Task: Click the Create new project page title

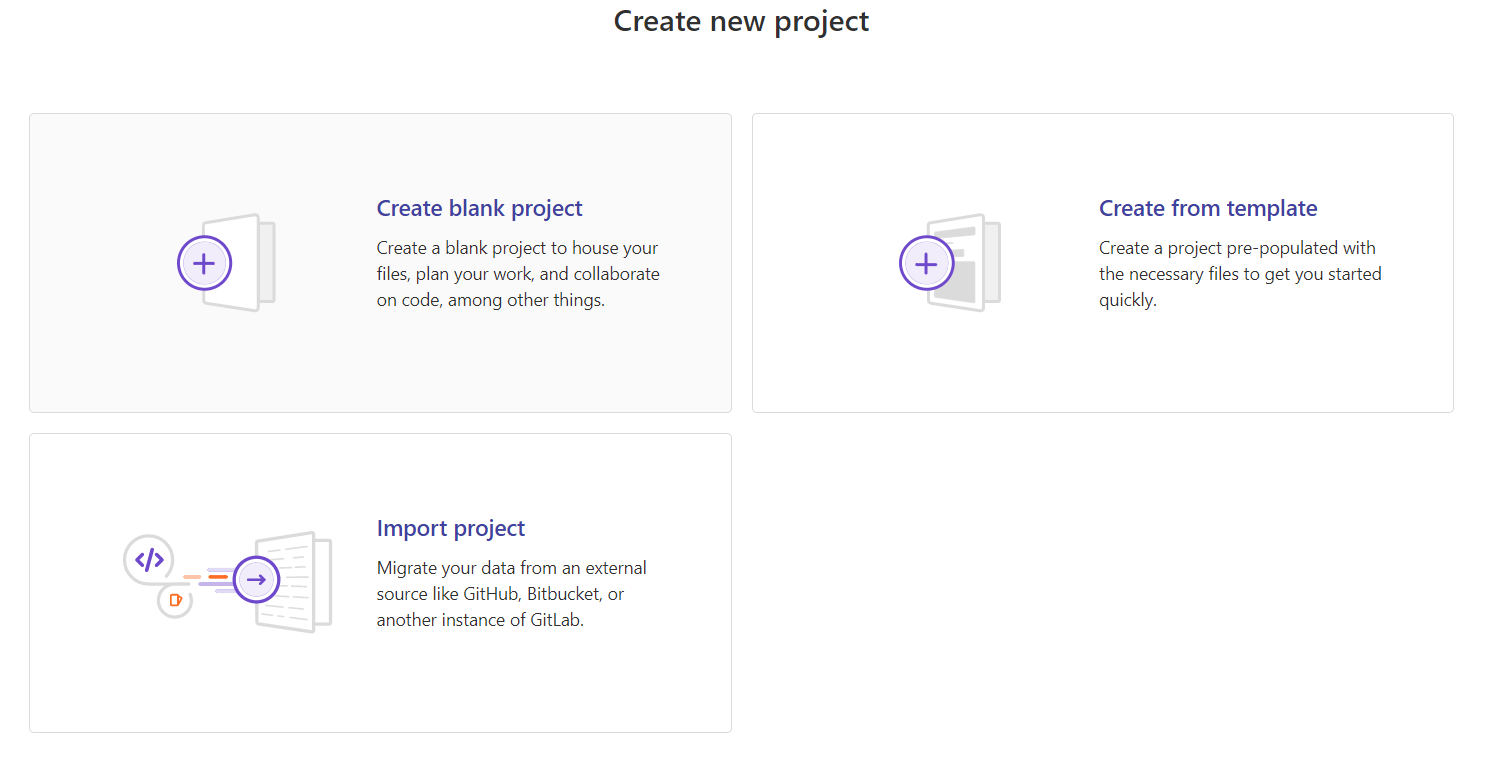Action: click(741, 20)
